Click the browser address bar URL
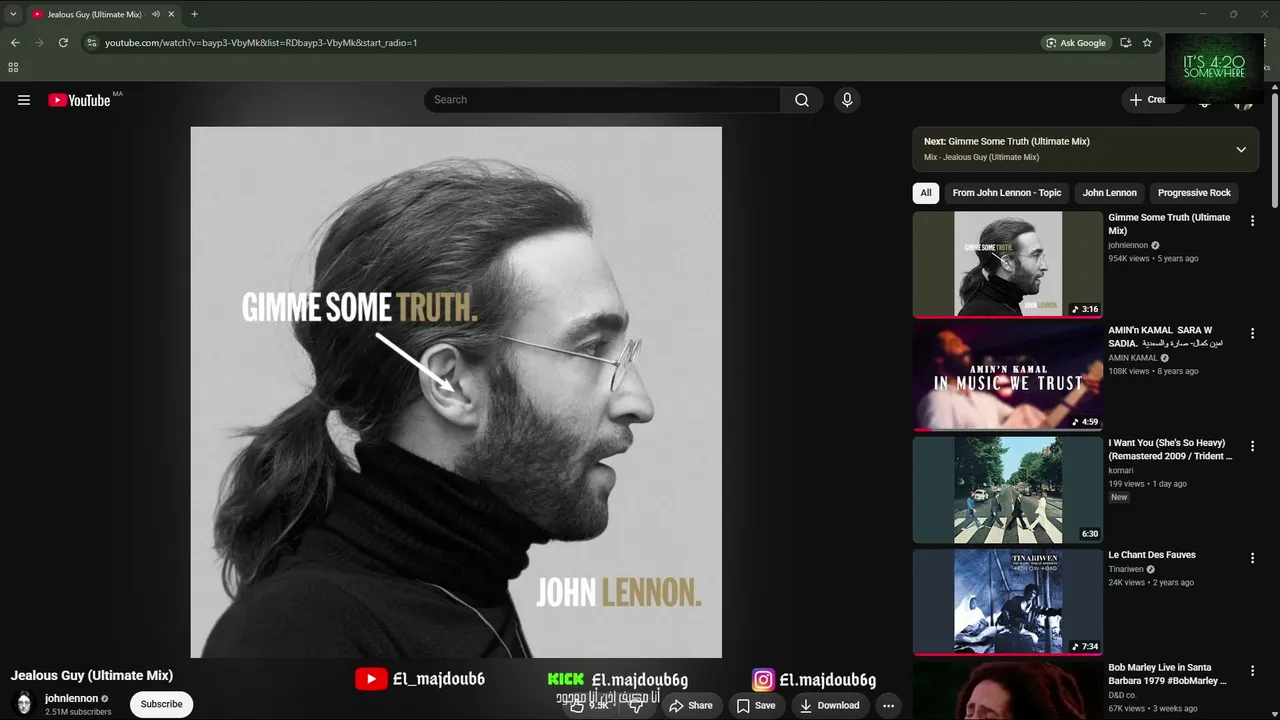 (x=261, y=43)
